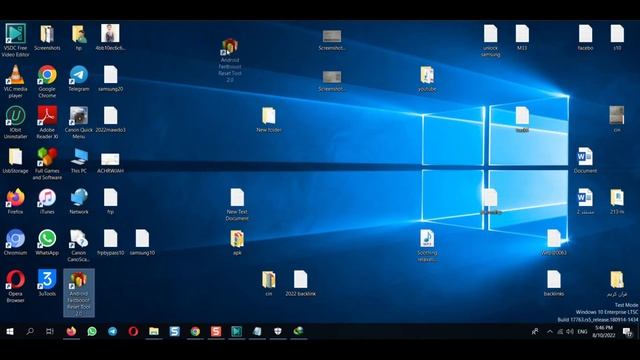Select the frpbypass10 file
640x360 pixels.
click(x=110, y=242)
